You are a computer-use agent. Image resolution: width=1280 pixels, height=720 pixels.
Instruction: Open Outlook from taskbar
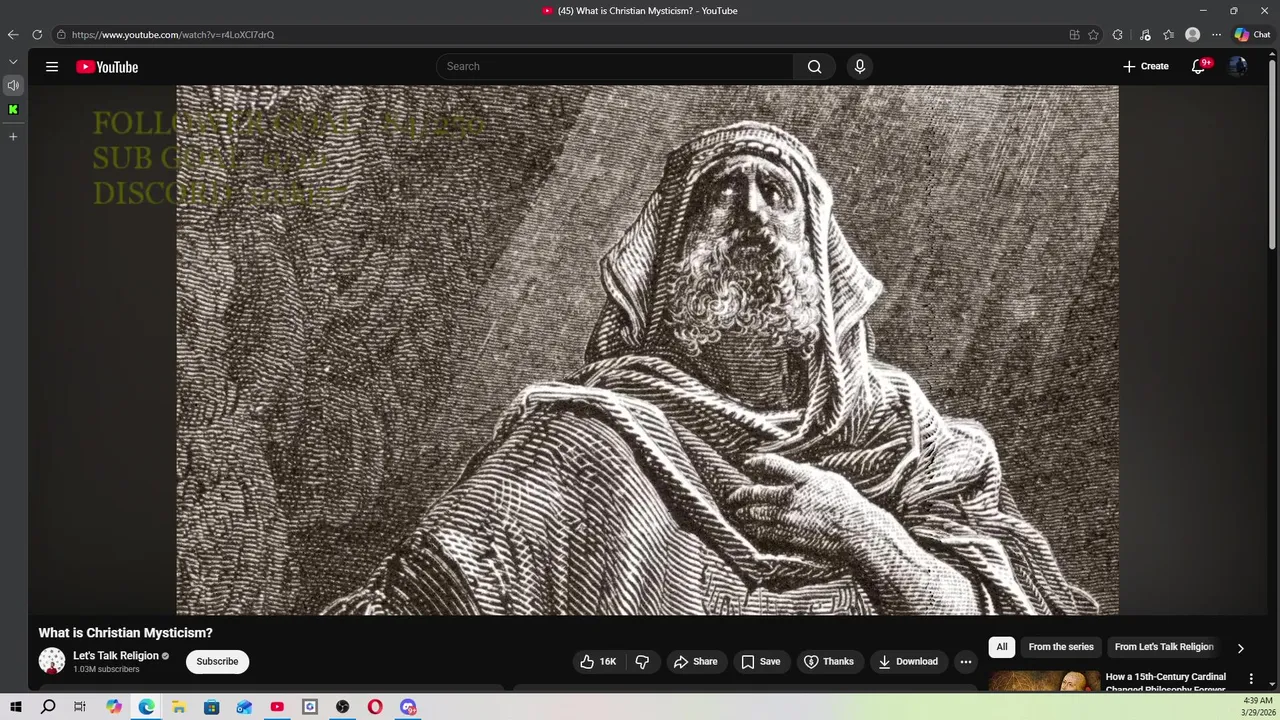(244, 707)
